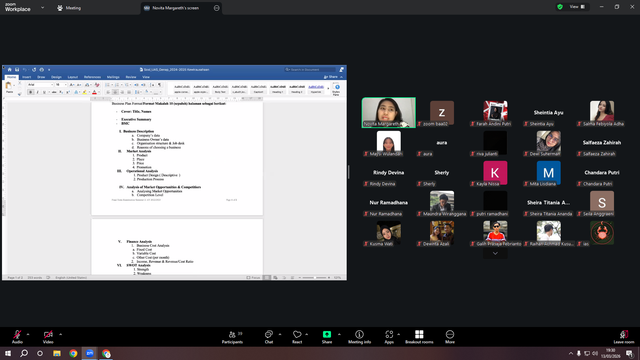Click Paste icon in shared Word ribbon
This screenshot has height=360, width=640.
[9, 87]
